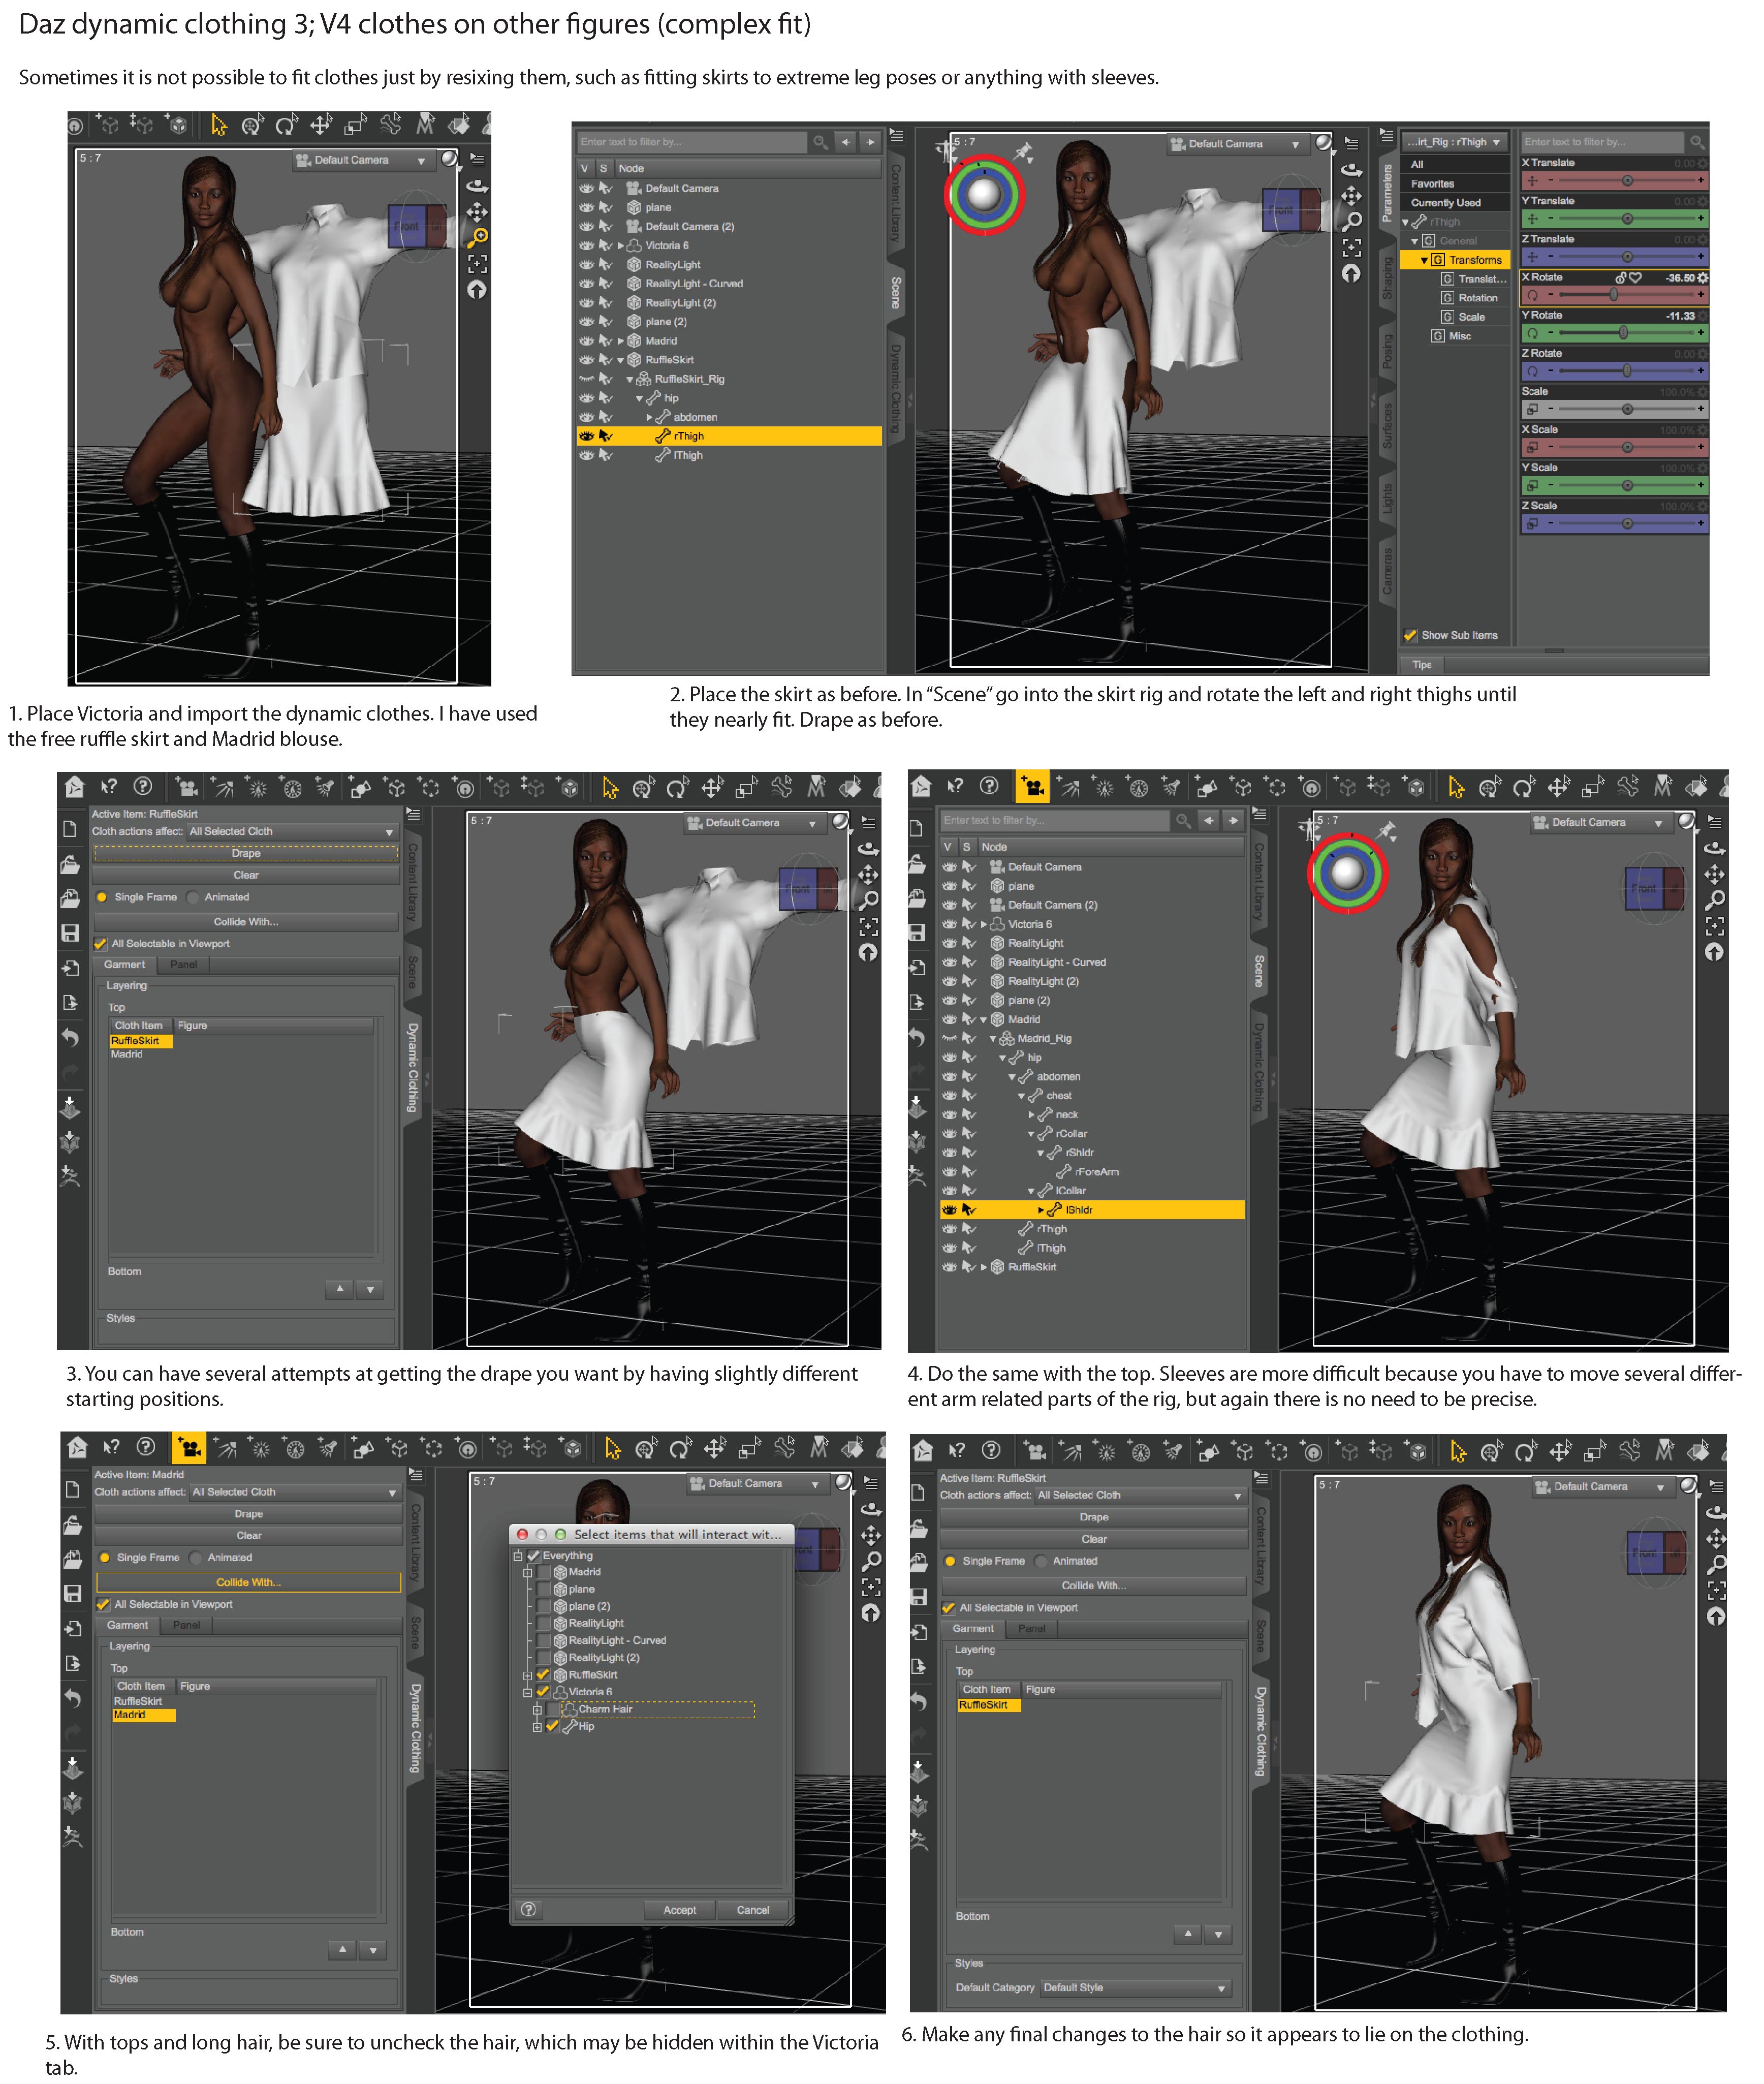
Task: Hide the highlighted lShldr node with eye icon
Action: (x=949, y=1210)
